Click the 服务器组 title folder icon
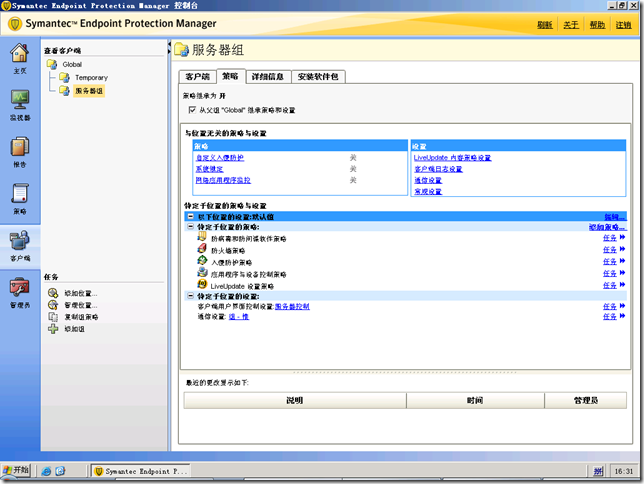This screenshot has width=644, height=484. (181, 50)
